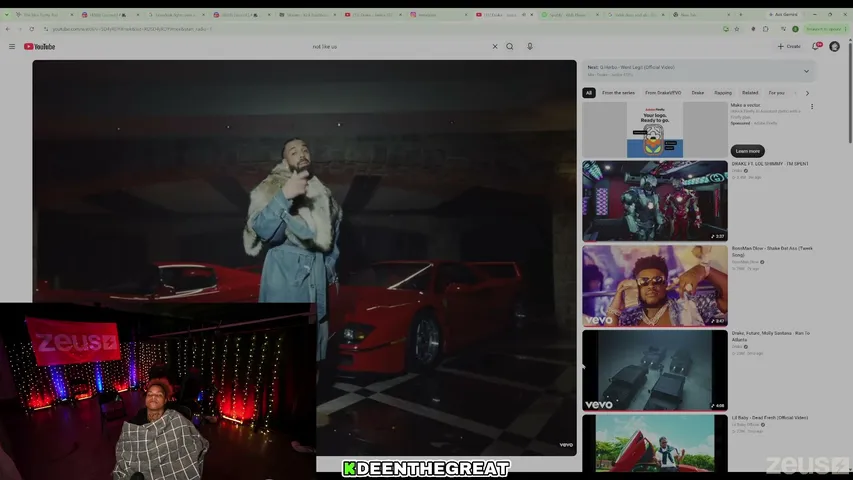Open the three-dot menu on sponsored ad
Image resolution: width=853 pixels, height=480 pixels.
click(x=812, y=107)
